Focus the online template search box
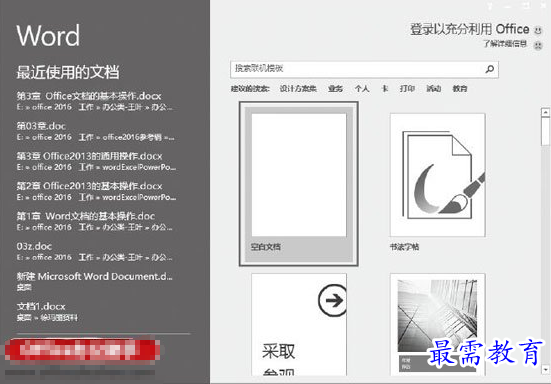 tap(364, 69)
